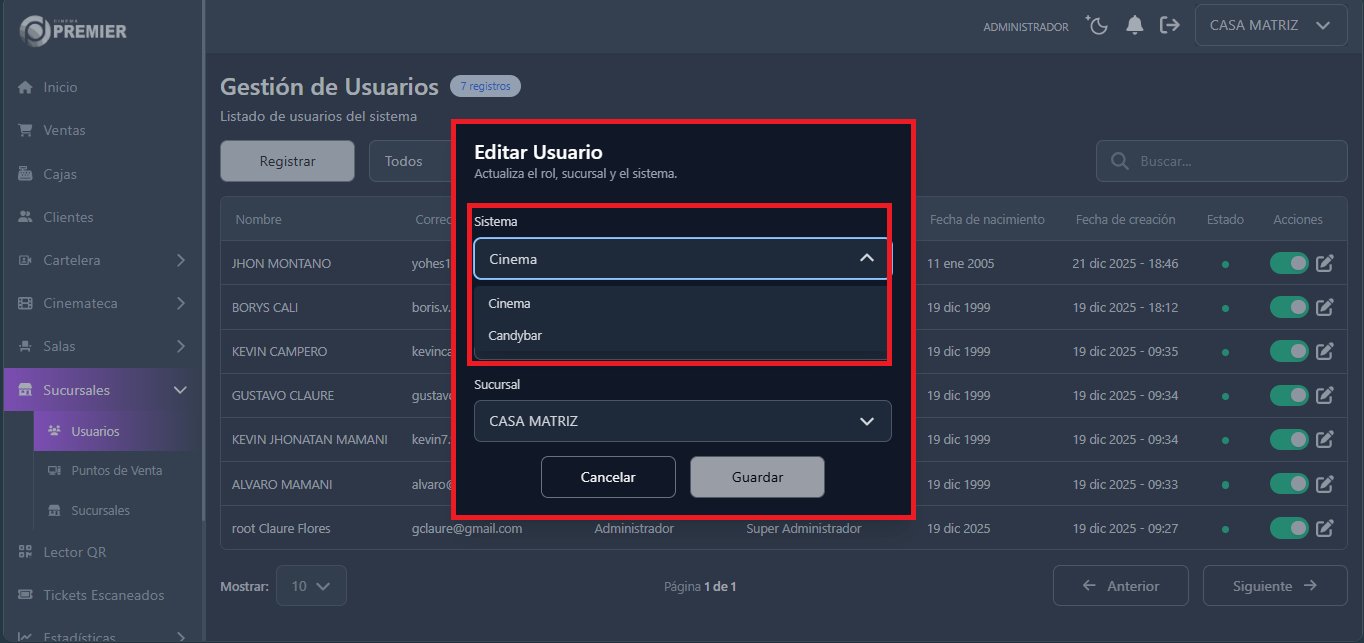Screen dimensions: 1364x643
Task: Disable the switch for KEVIN CAMPERO
Action: (x=1289, y=351)
